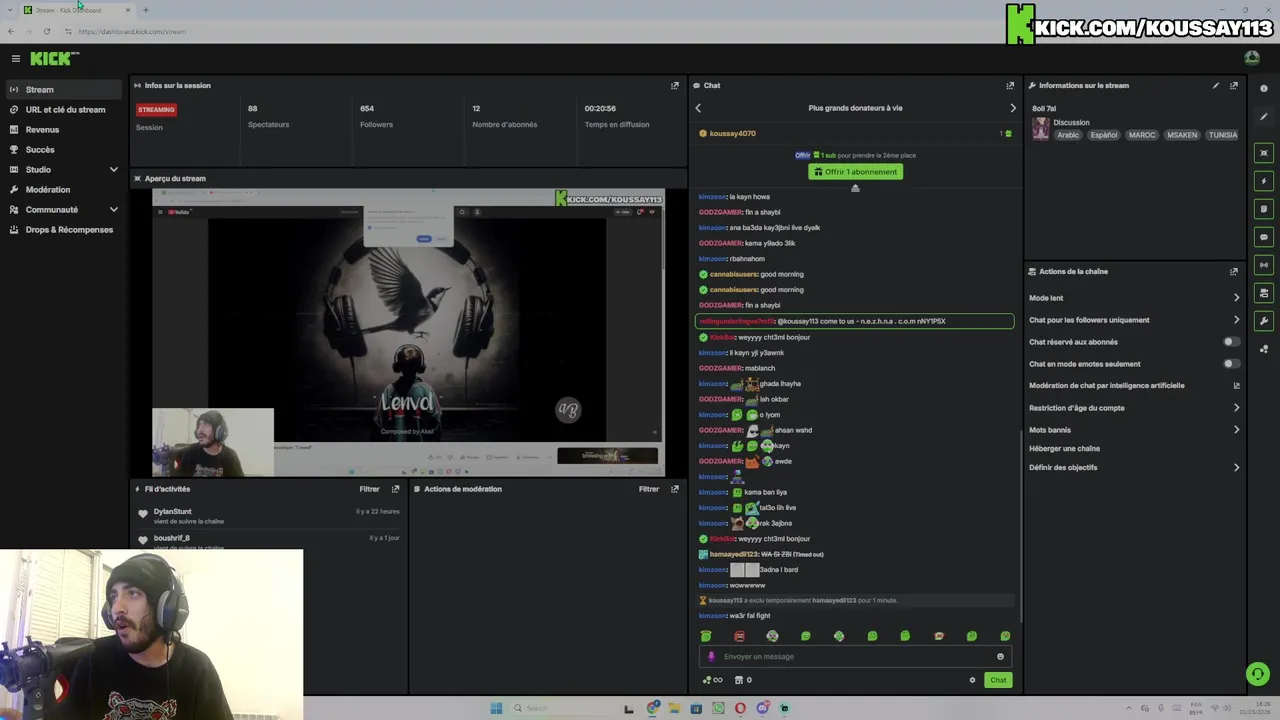Open Opera browser from the taskbar
This screenshot has height=720, width=1280.
[740, 708]
